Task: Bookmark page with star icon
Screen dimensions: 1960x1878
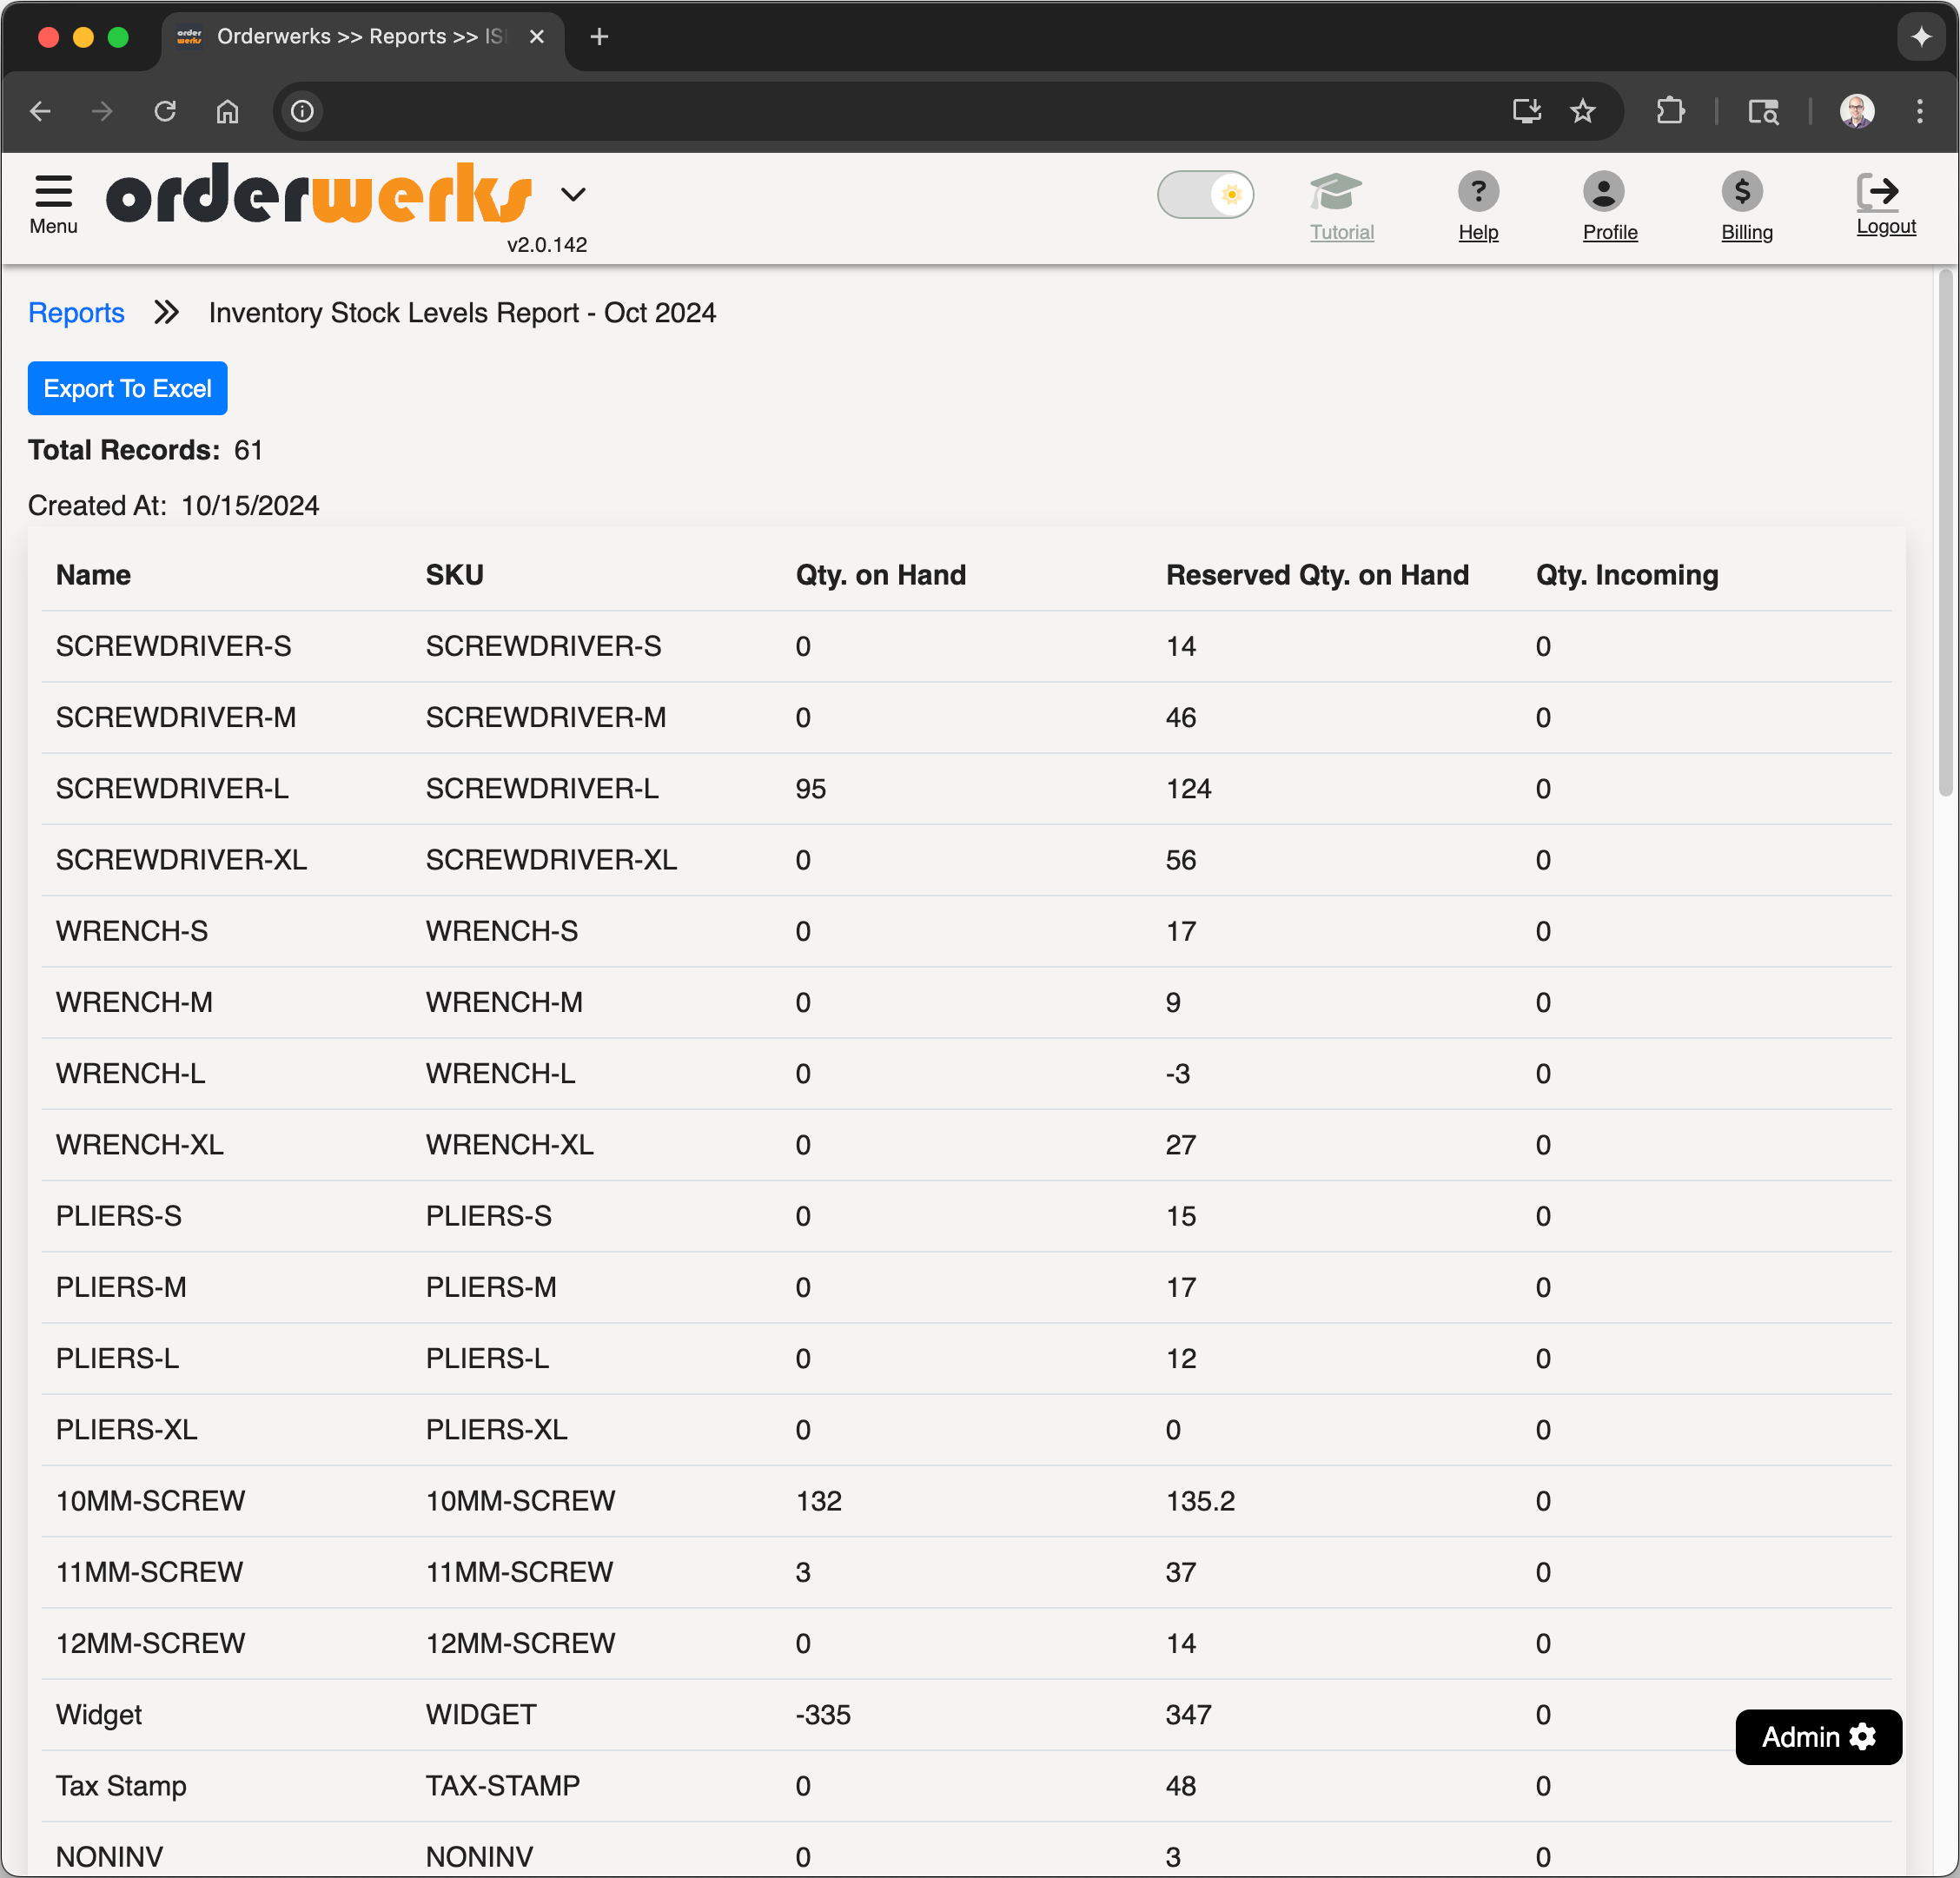Action: [x=1582, y=111]
